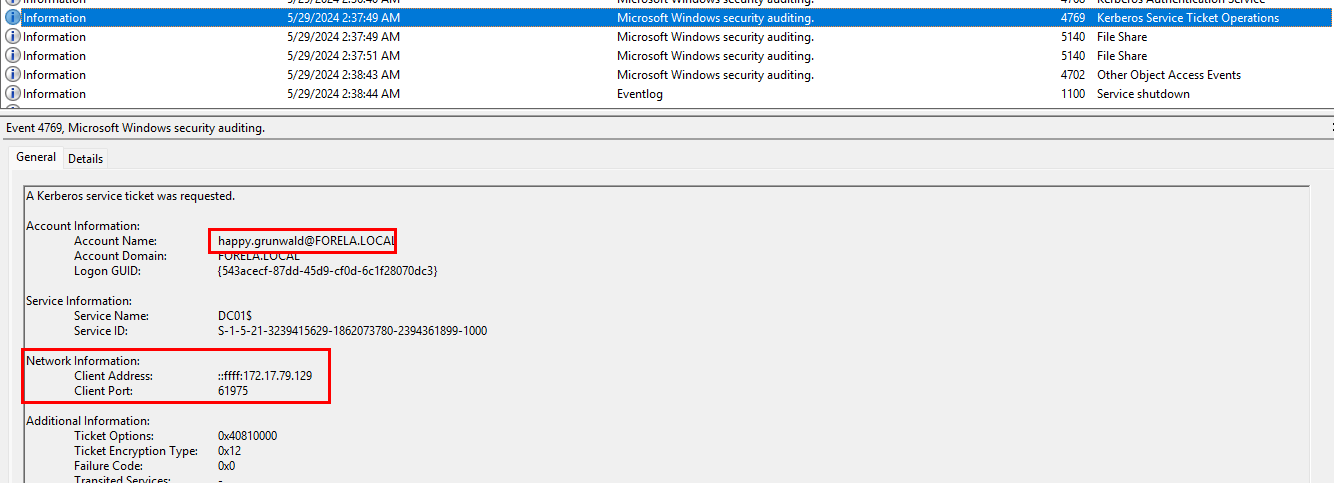Click info icon of the 4769 Kerberos event row
Viewport: 1334px width, 483px height.
pyautogui.click(x=13, y=18)
